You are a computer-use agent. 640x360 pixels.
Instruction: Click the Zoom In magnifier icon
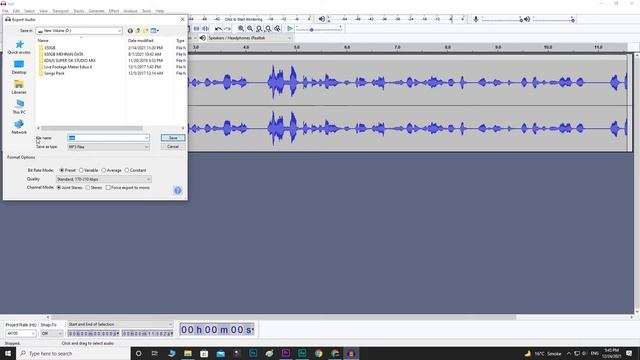coord(241,29)
